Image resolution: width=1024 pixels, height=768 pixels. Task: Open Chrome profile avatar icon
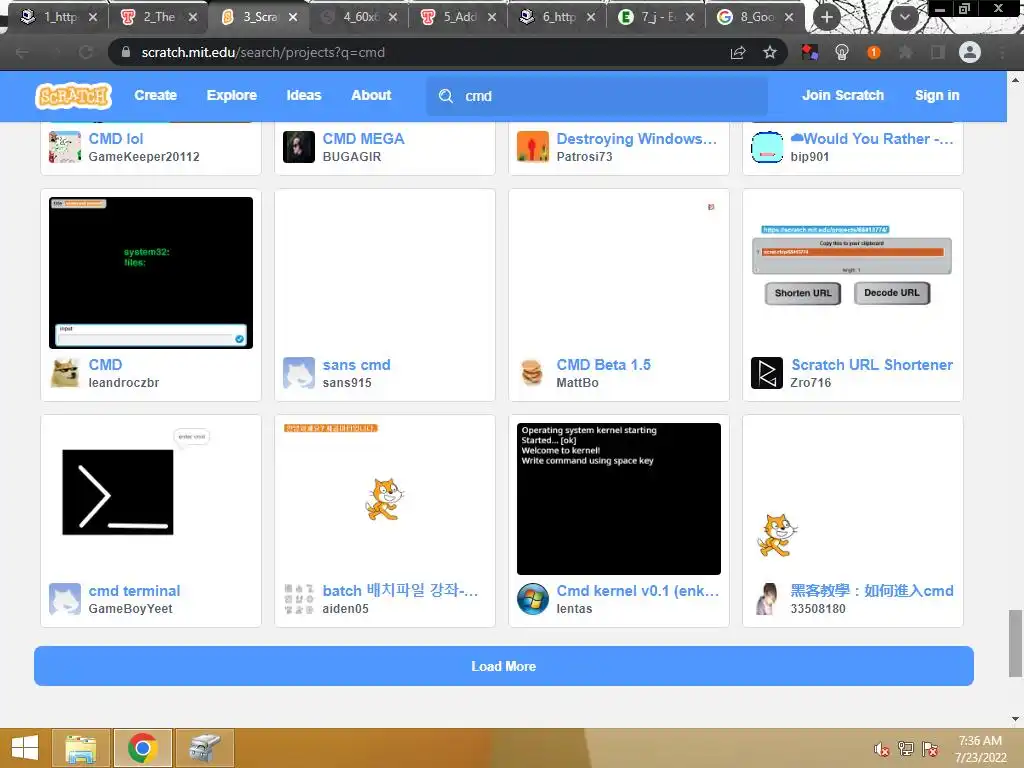[x=970, y=52]
